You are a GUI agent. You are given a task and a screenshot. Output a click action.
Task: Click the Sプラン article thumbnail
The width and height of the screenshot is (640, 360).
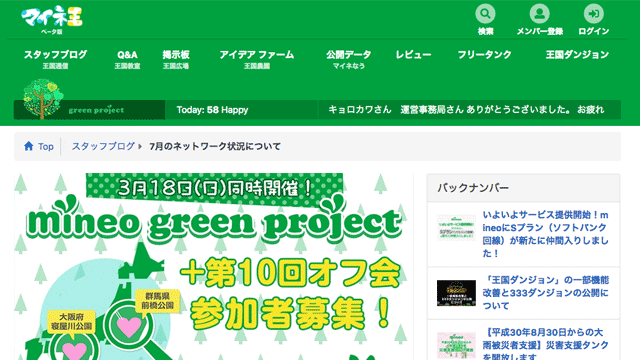click(456, 227)
